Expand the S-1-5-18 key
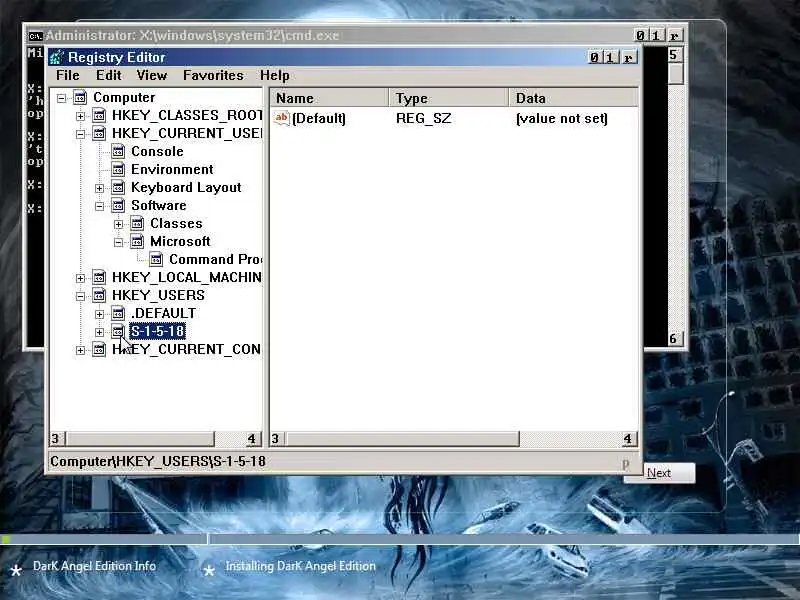 coord(99,332)
